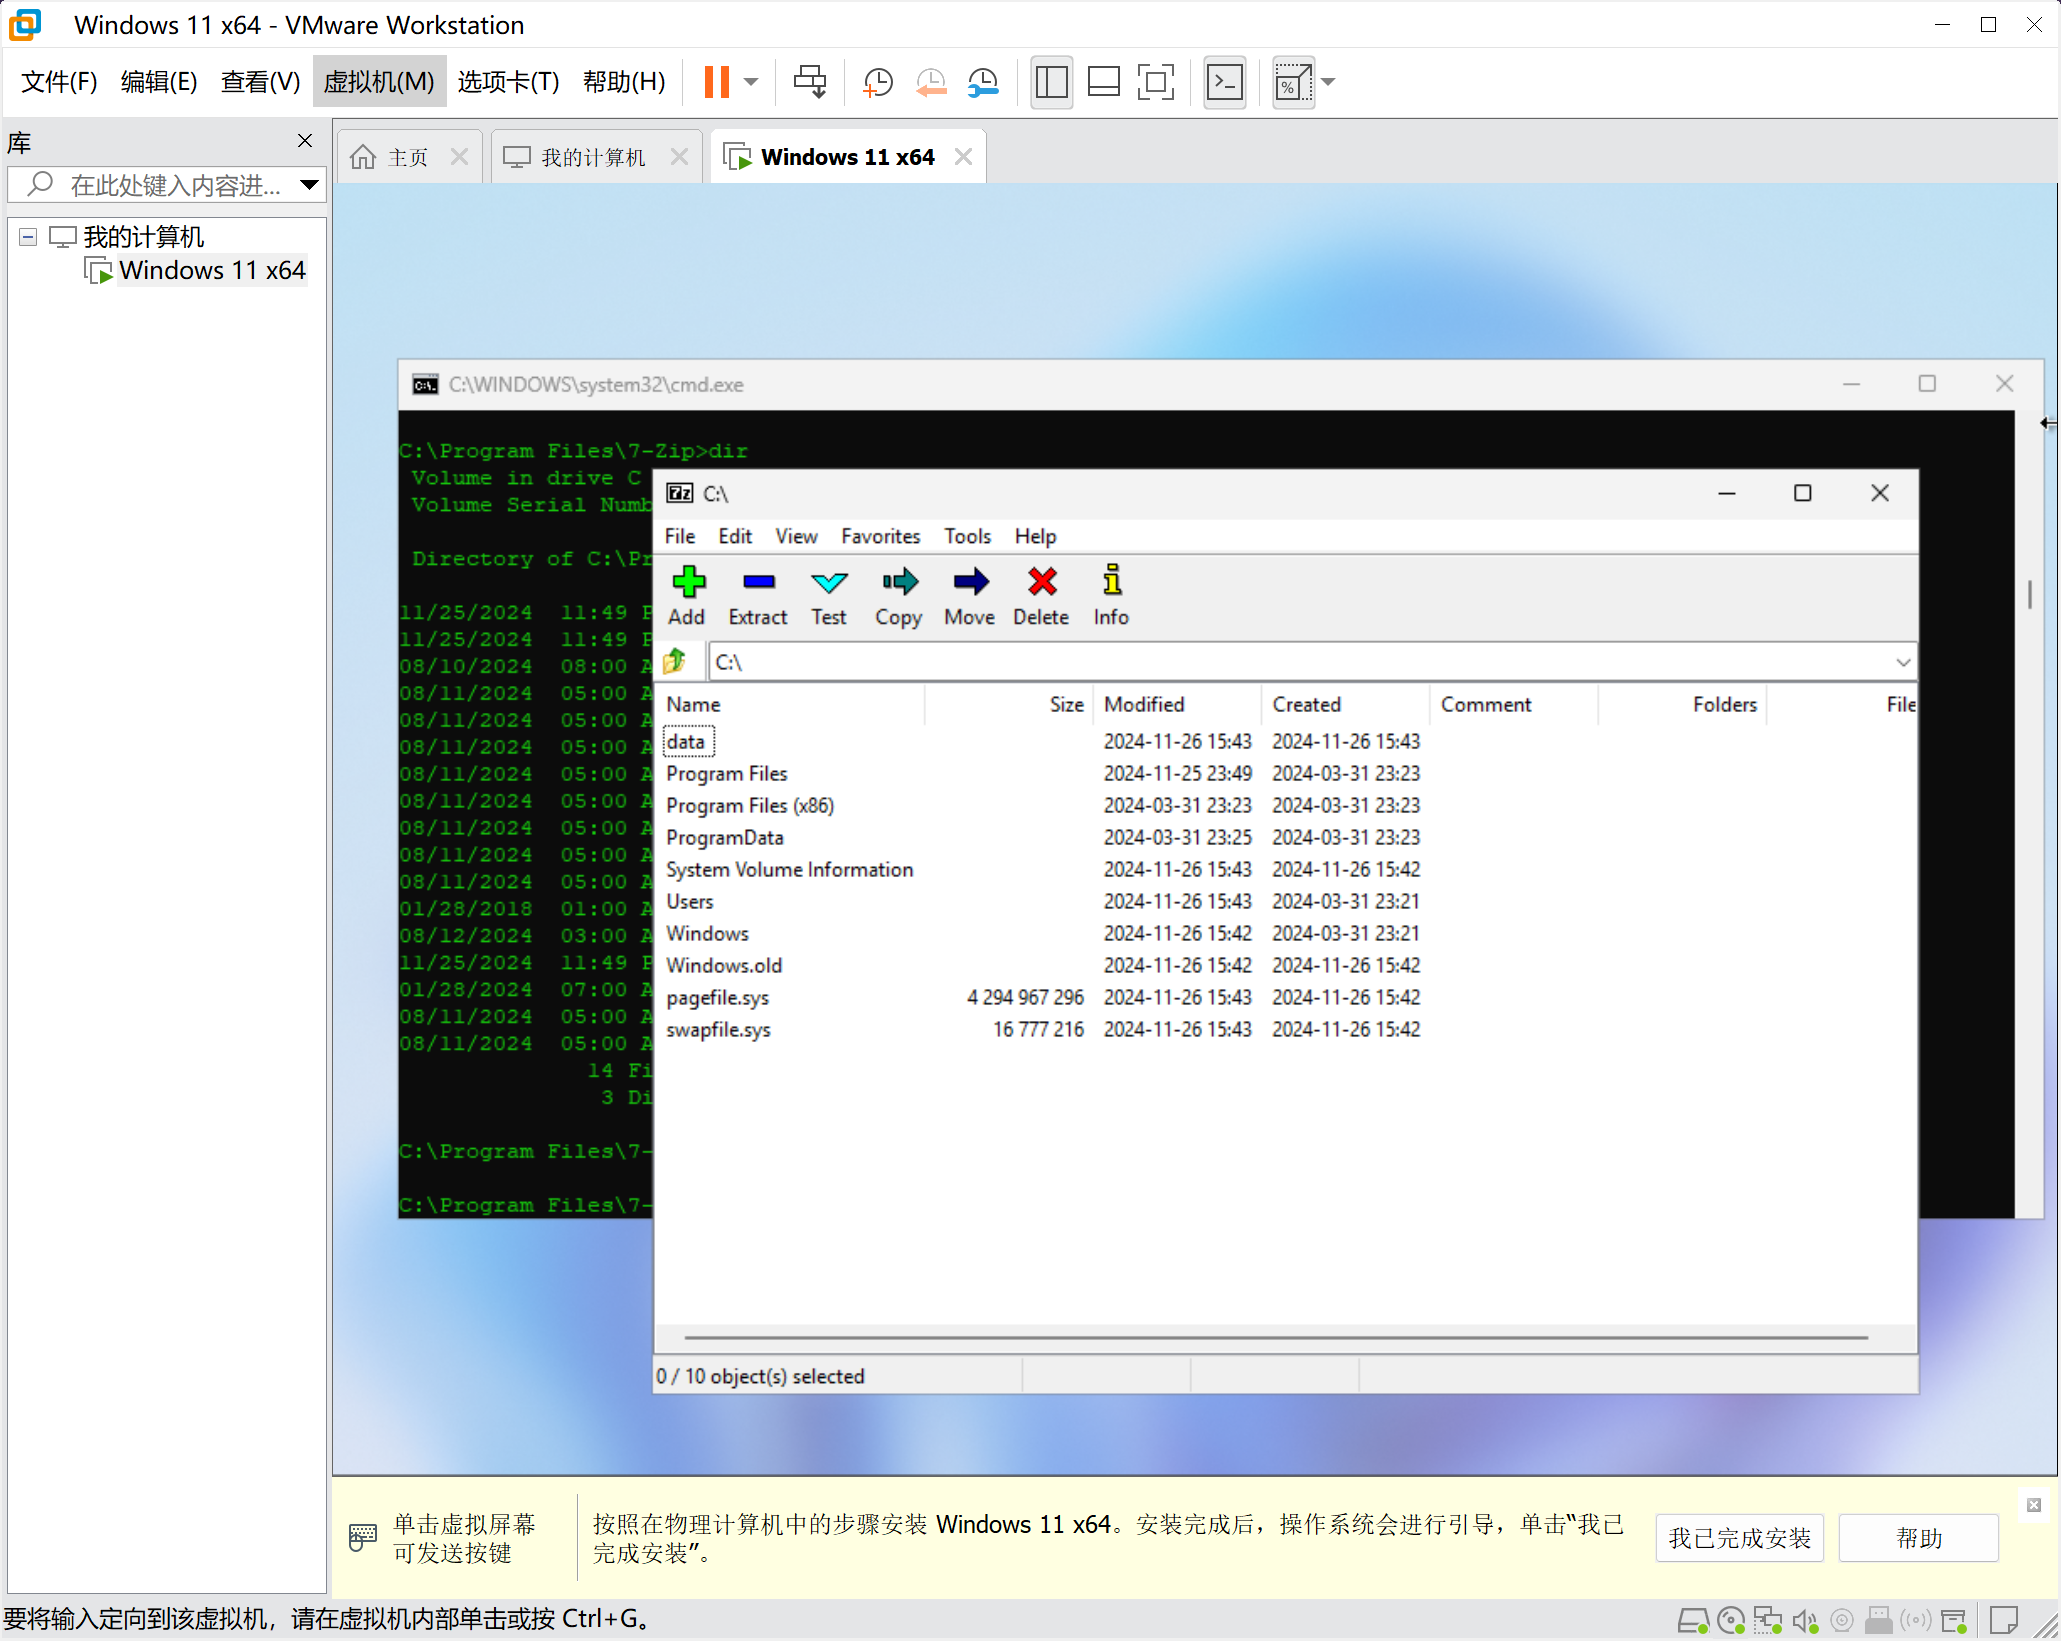Click the hard disk status bar icon
Viewport: 2061px width, 1641px height.
(x=1692, y=1621)
